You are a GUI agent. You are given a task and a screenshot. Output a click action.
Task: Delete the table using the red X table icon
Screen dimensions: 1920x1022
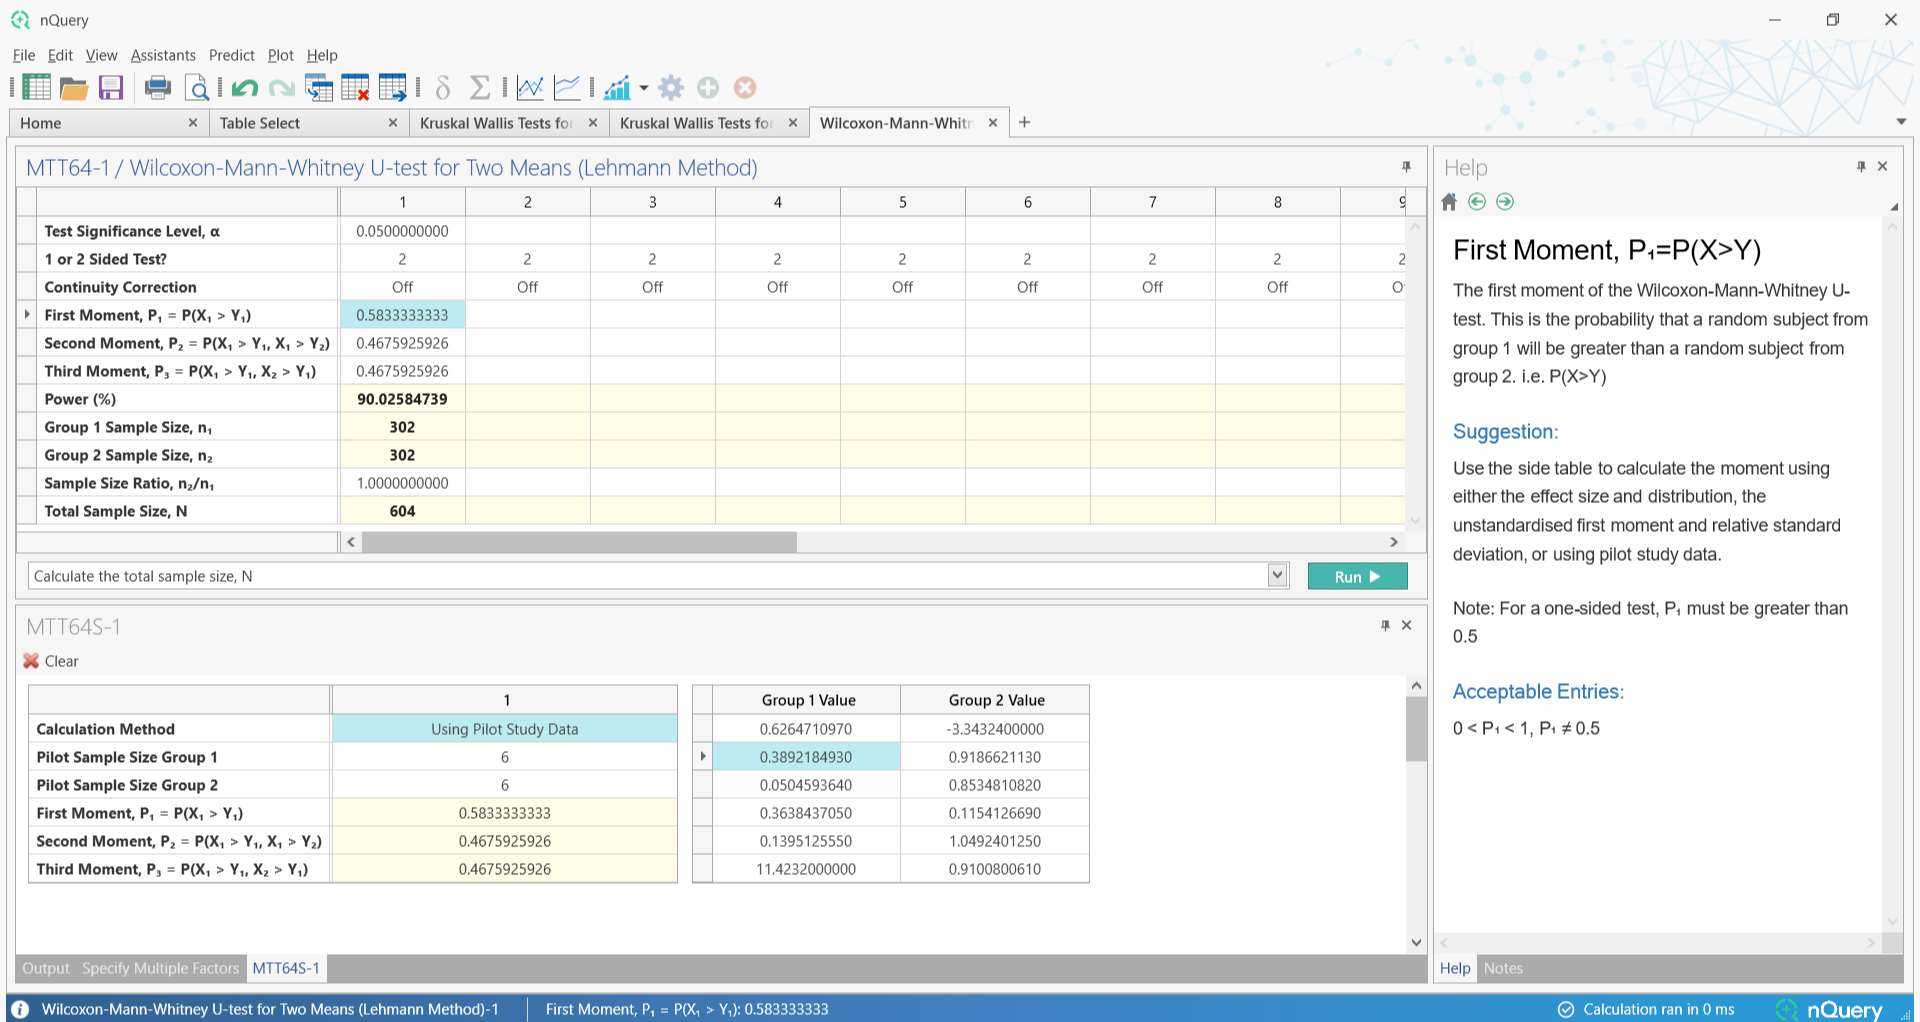357,88
